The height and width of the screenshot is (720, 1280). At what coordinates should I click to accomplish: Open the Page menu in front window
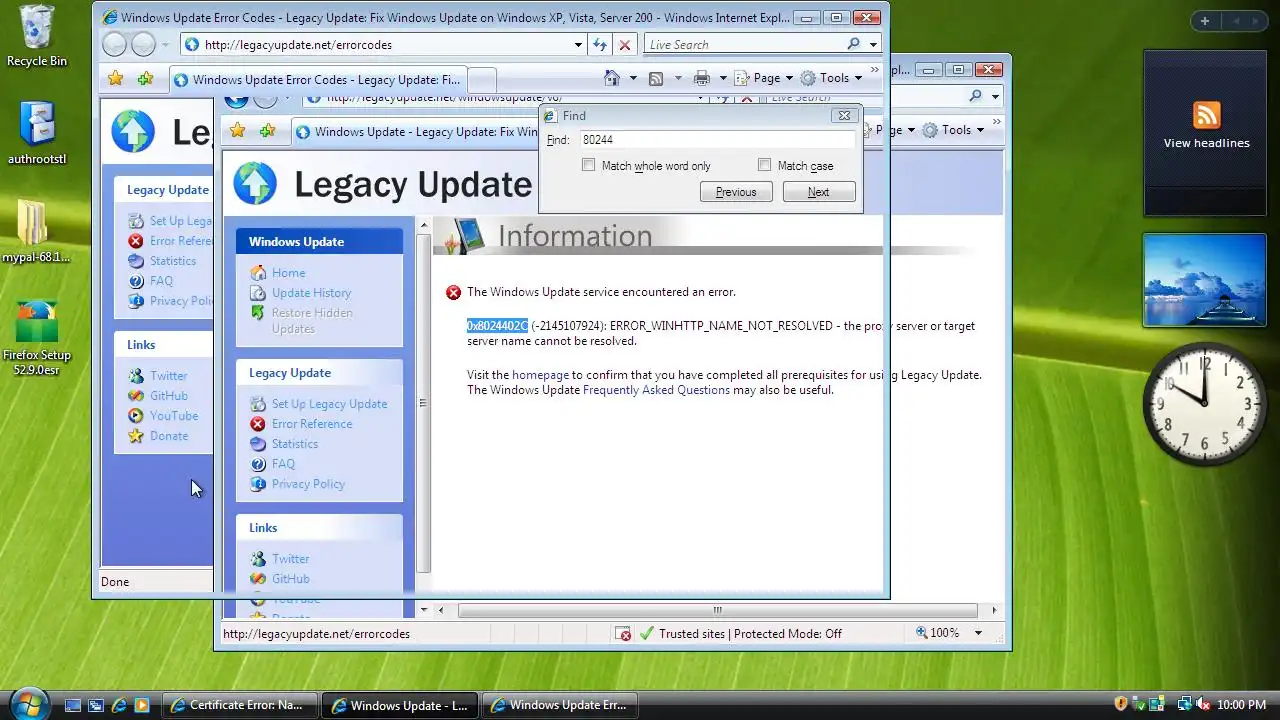(x=763, y=78)
